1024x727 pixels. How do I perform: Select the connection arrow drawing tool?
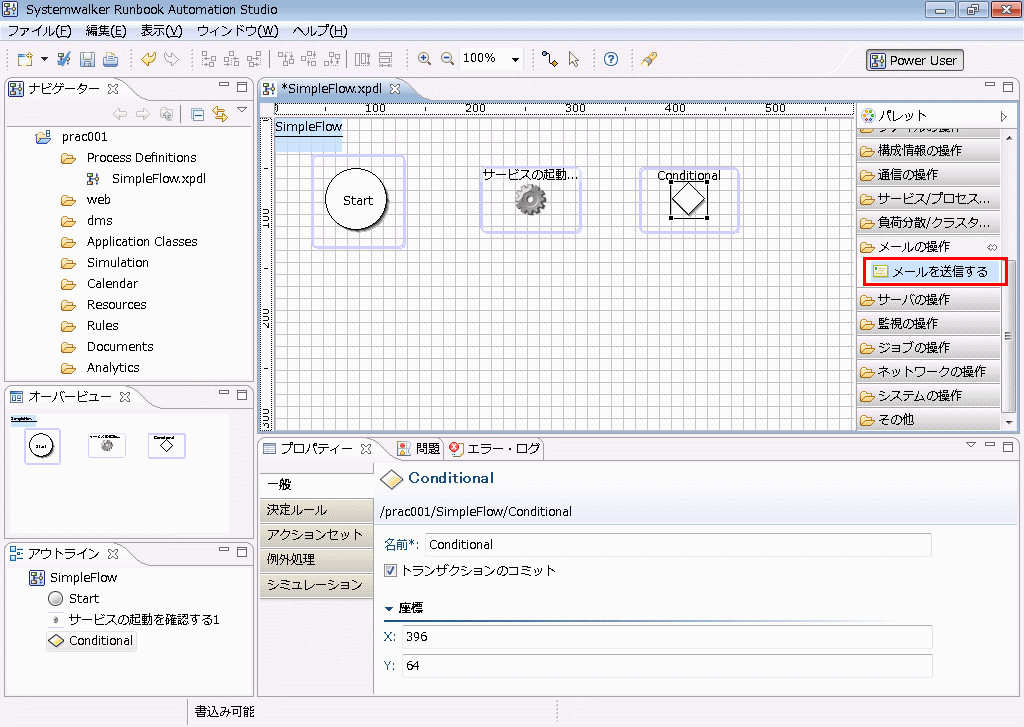[550, 59]
